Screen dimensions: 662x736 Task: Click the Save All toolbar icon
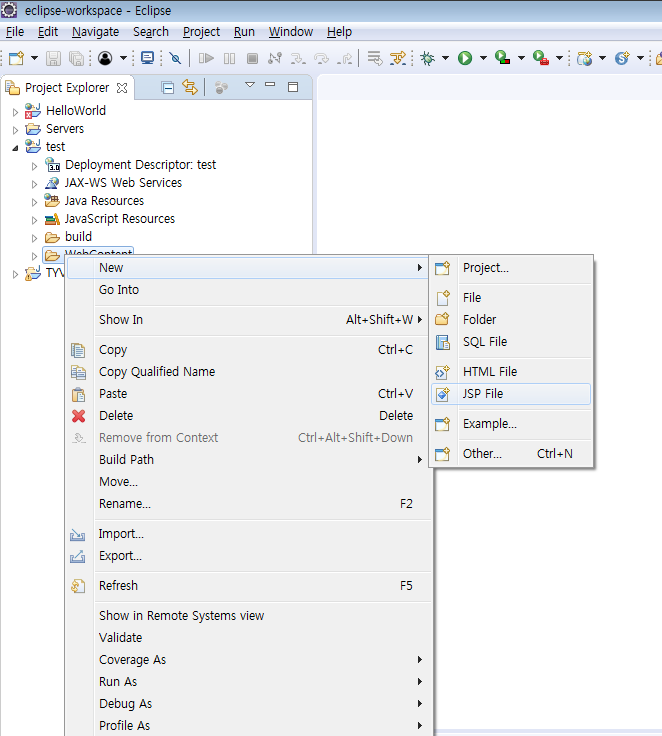coord(76,58)
